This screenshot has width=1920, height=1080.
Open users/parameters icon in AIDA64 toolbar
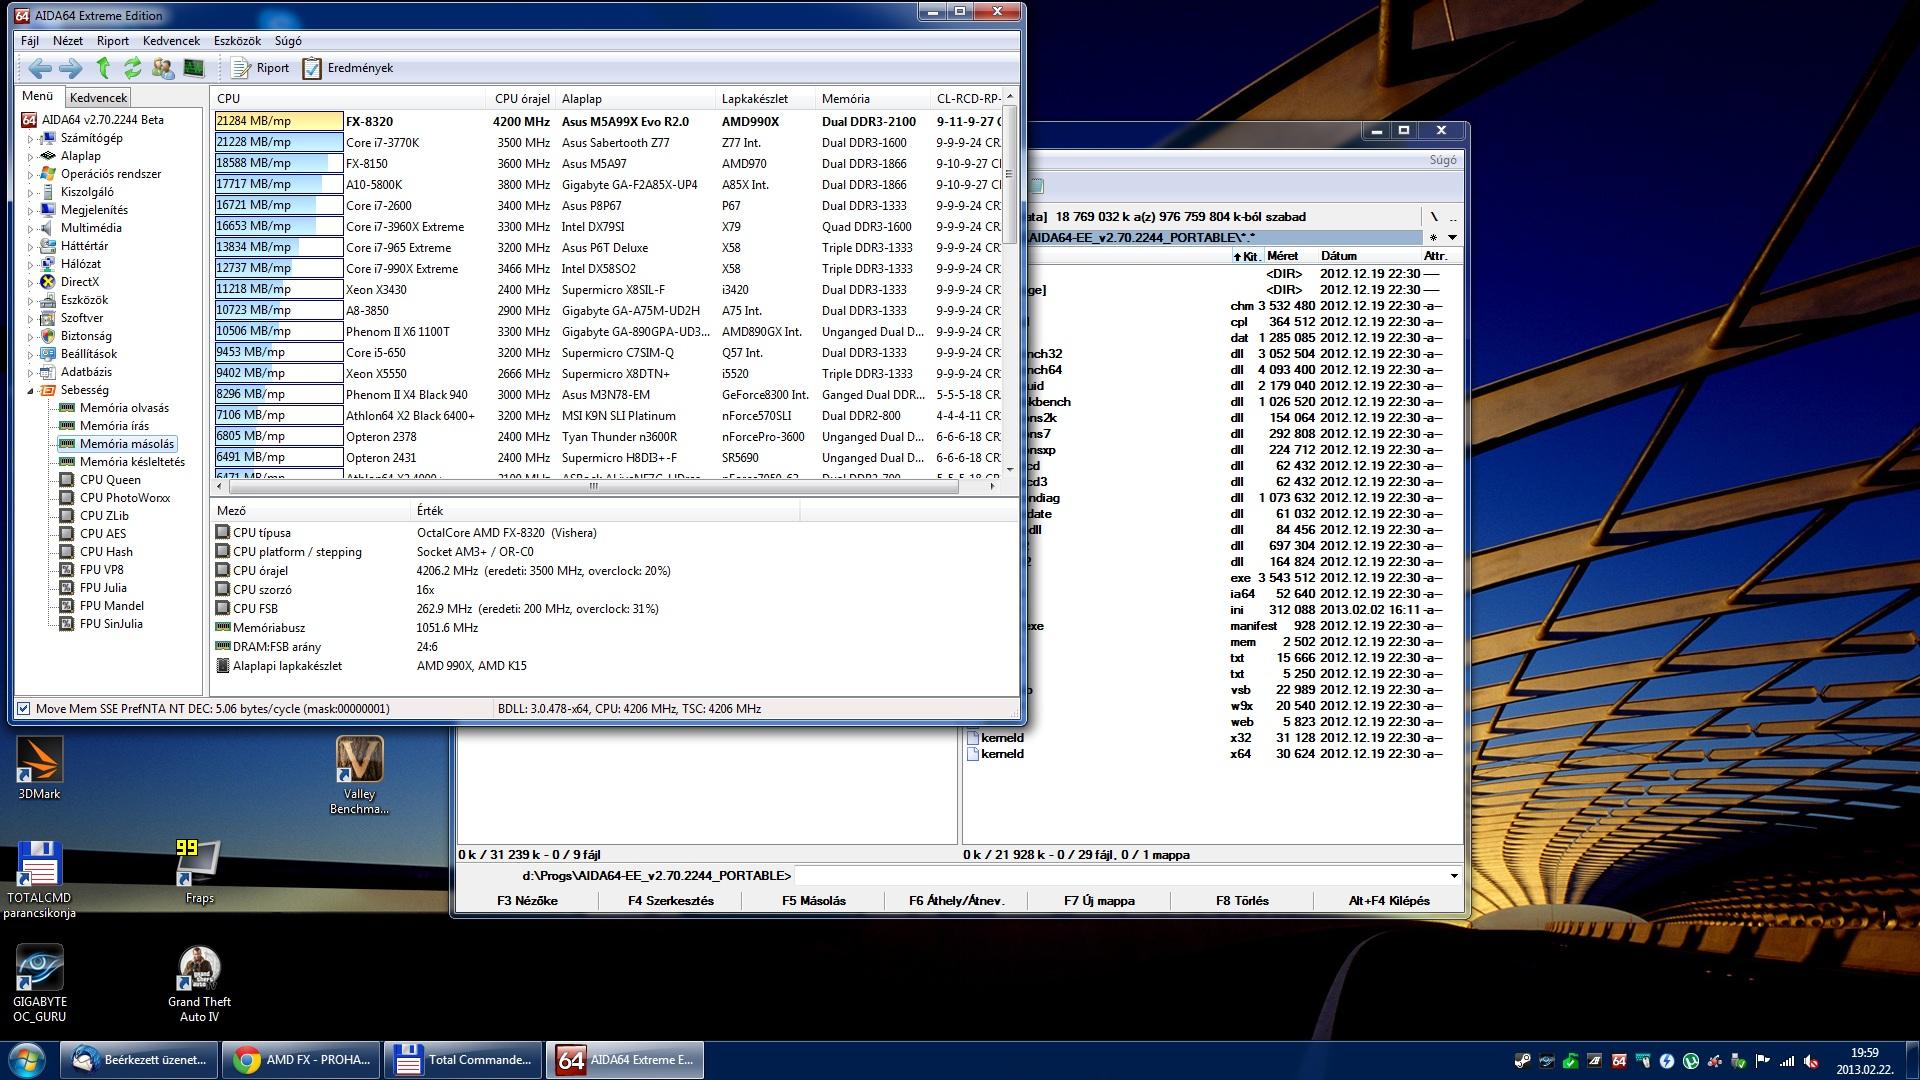tap(162, 68)
